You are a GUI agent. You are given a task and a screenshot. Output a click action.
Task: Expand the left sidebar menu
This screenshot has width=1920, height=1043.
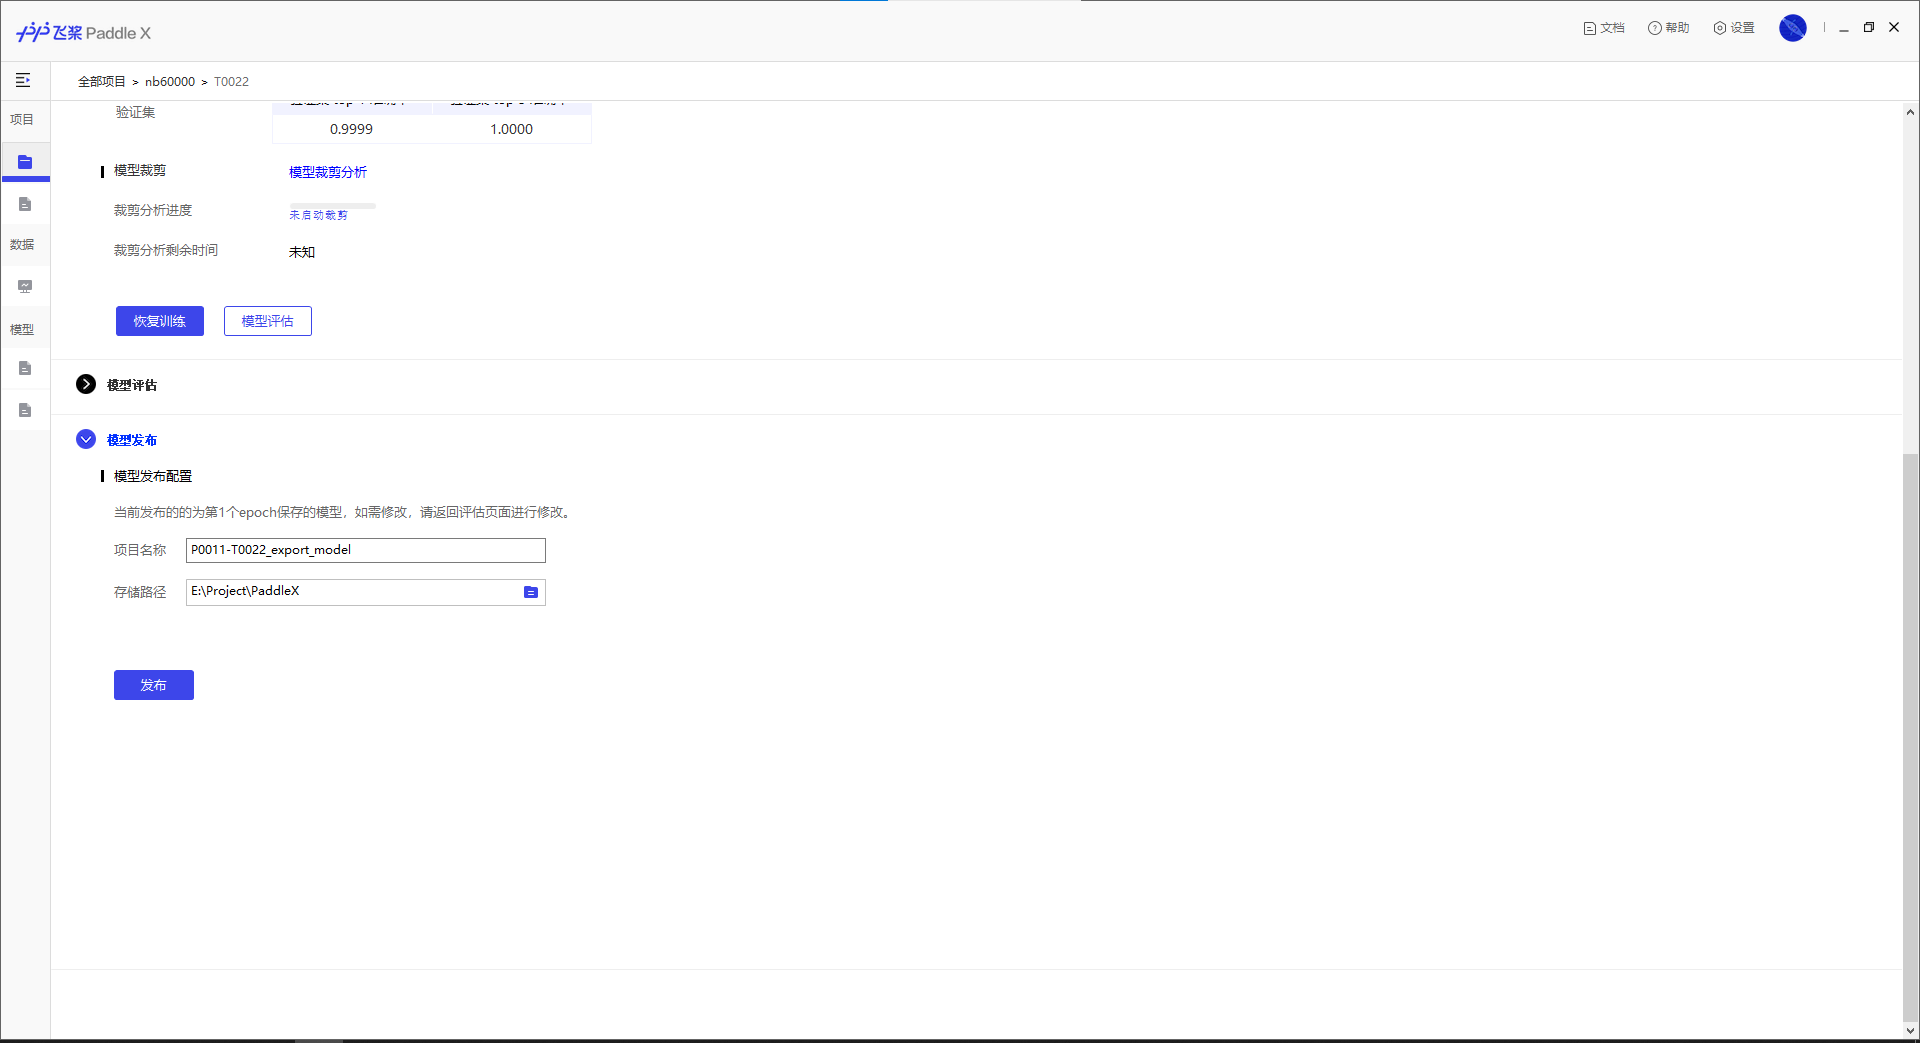[23, 80]
